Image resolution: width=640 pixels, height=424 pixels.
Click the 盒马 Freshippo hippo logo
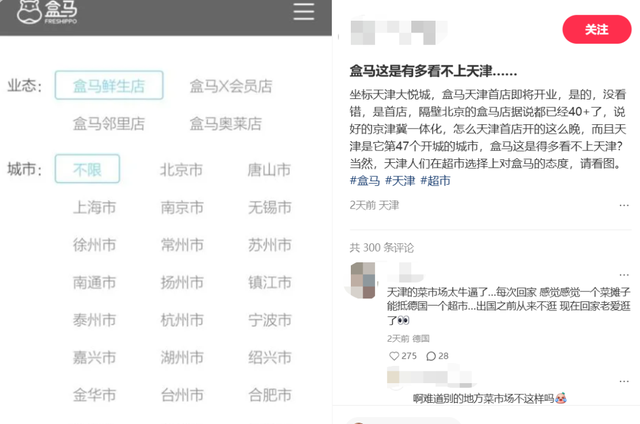coord(47,12)
